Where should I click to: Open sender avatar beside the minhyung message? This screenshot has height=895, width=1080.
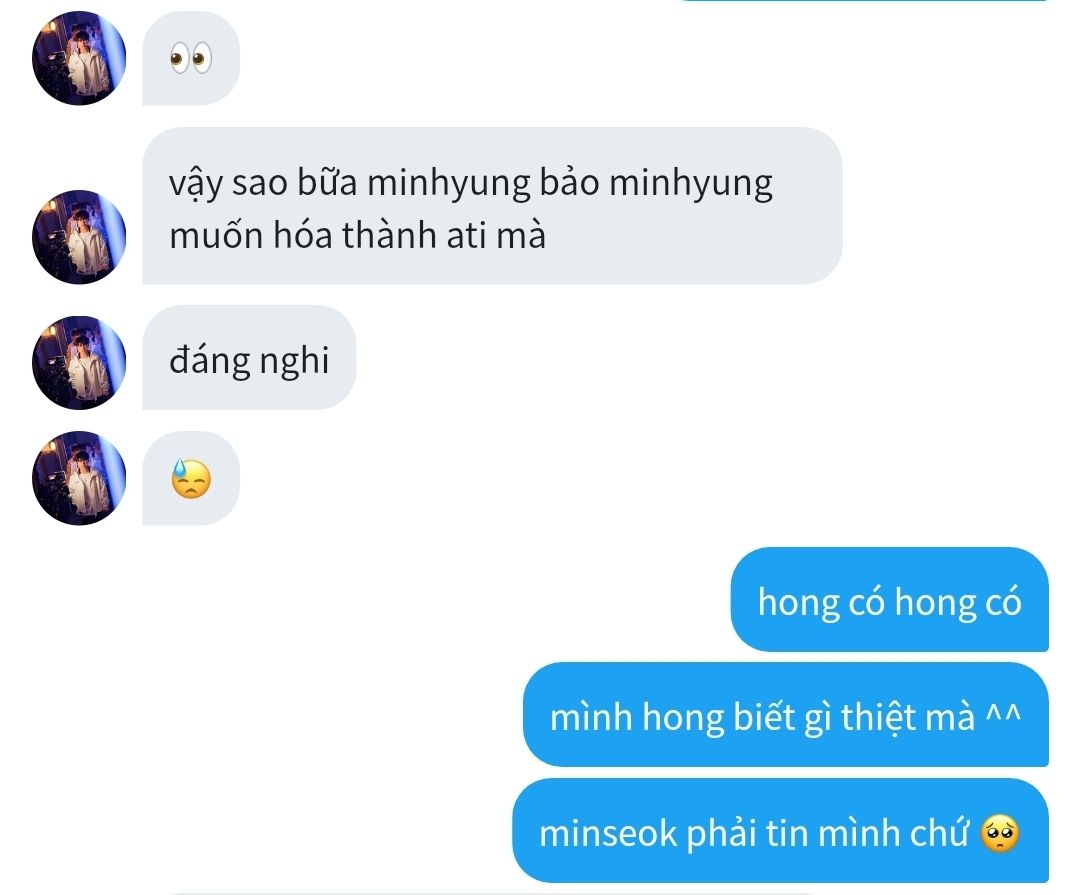pos(79,236)
